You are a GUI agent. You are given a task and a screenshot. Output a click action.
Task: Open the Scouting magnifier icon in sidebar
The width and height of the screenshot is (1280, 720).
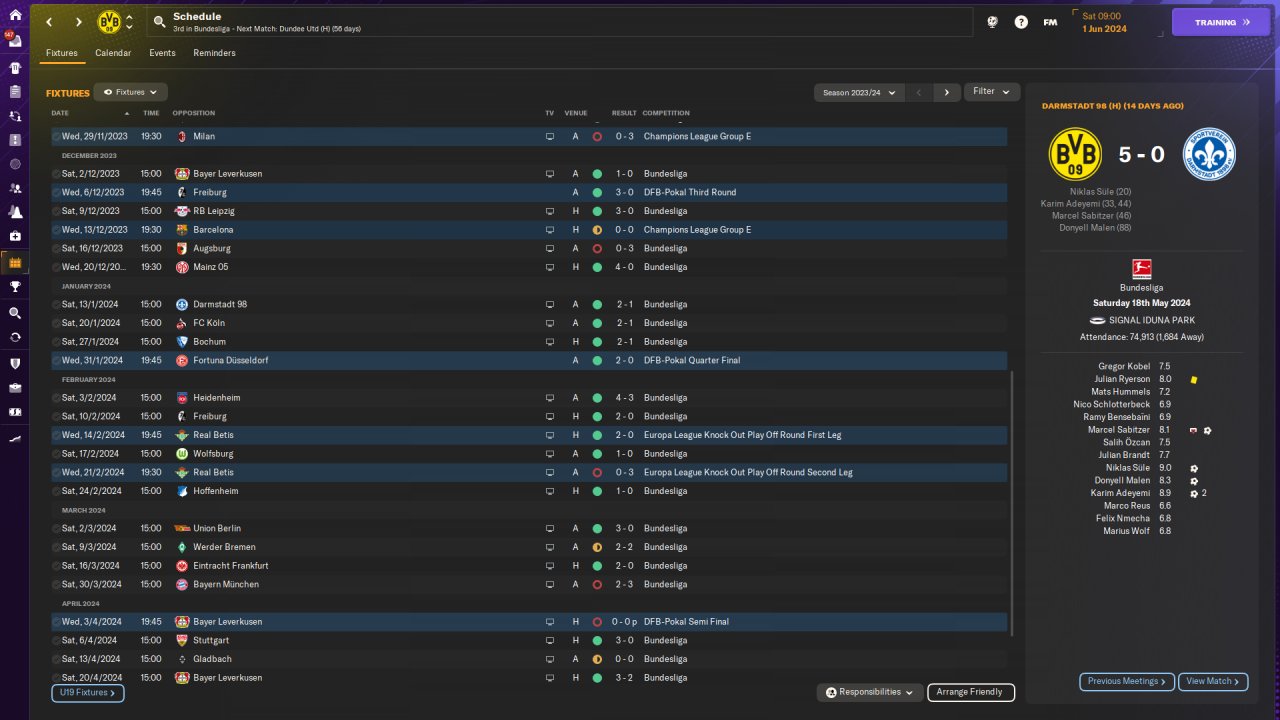point(15,312)
